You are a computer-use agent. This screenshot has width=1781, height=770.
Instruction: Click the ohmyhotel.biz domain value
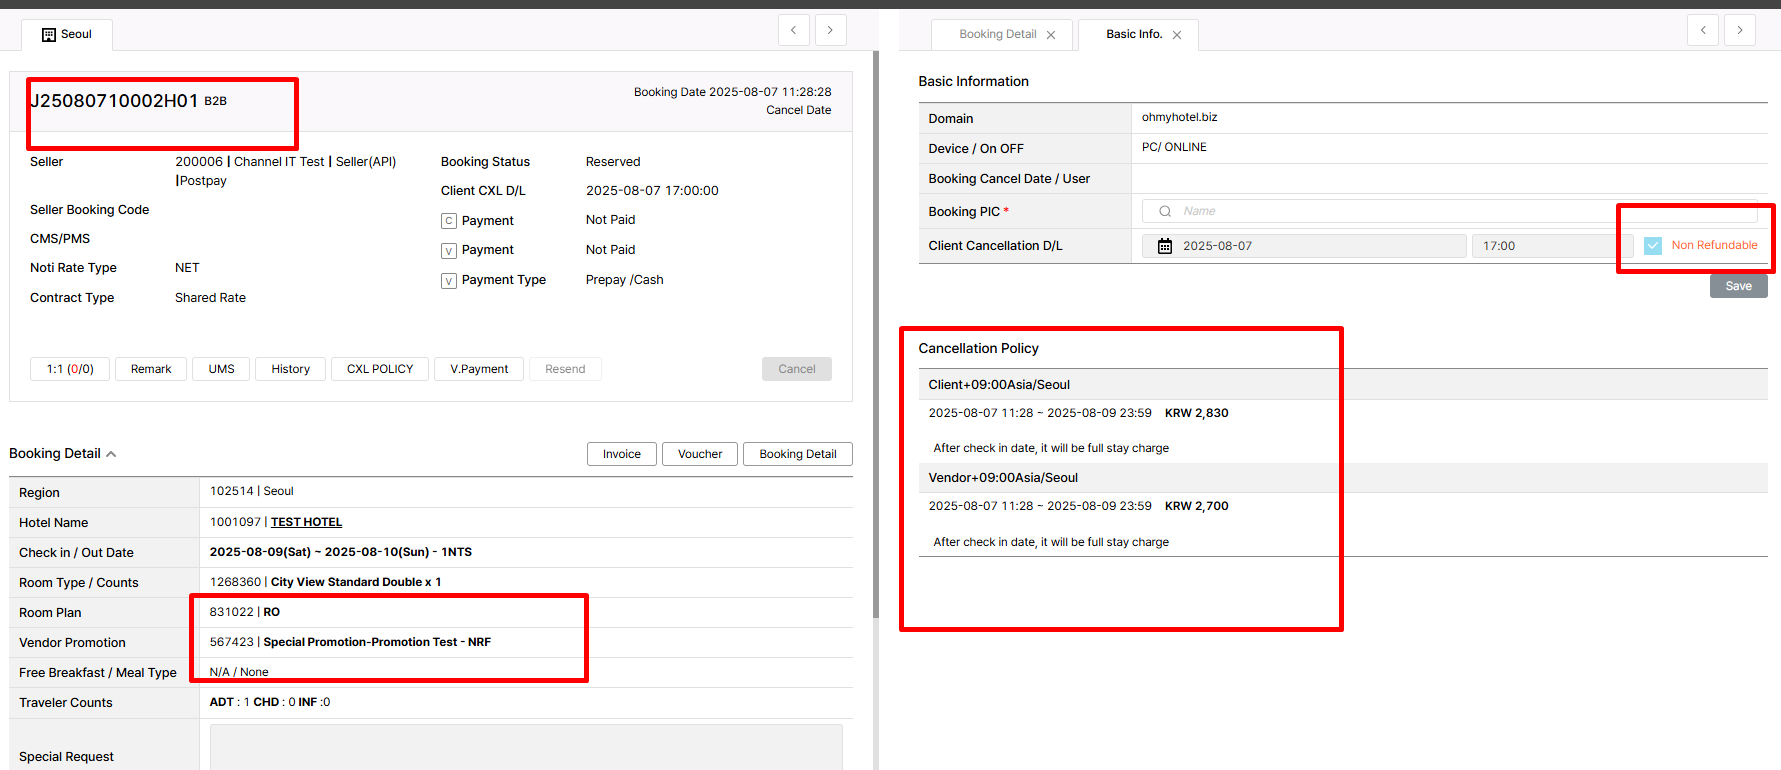[1180, 117]
